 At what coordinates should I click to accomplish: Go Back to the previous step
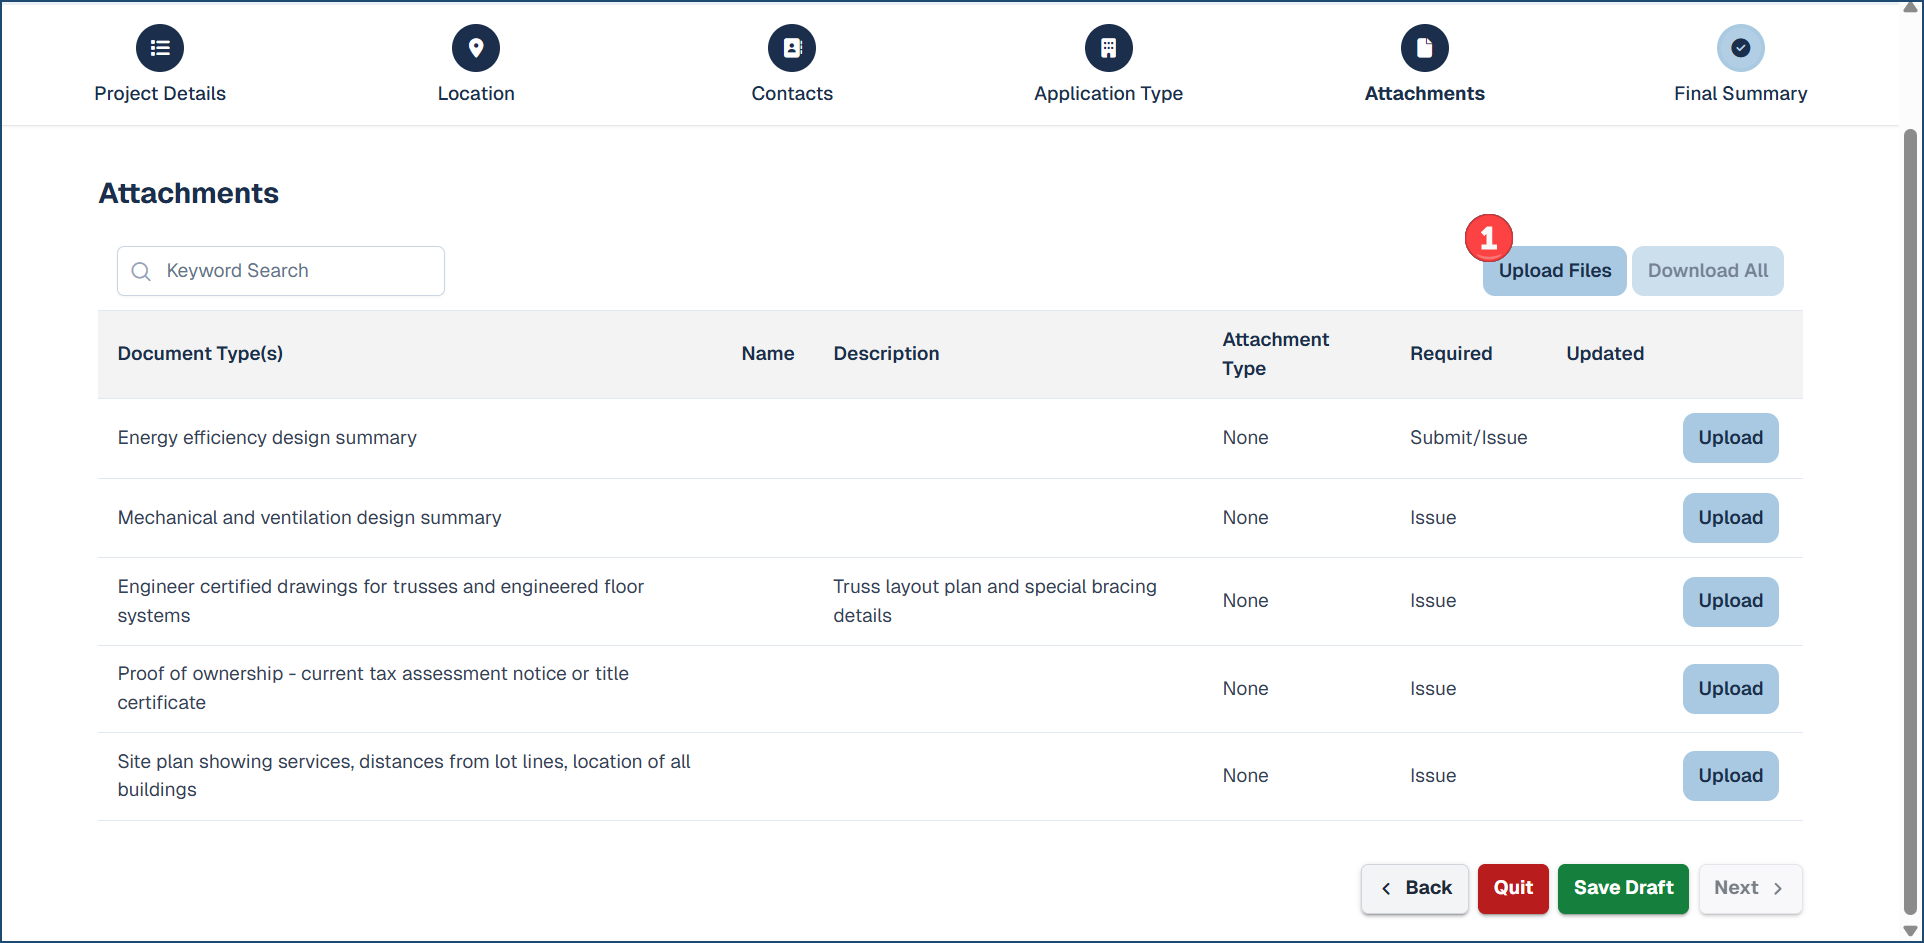[x=1415, y=888]
